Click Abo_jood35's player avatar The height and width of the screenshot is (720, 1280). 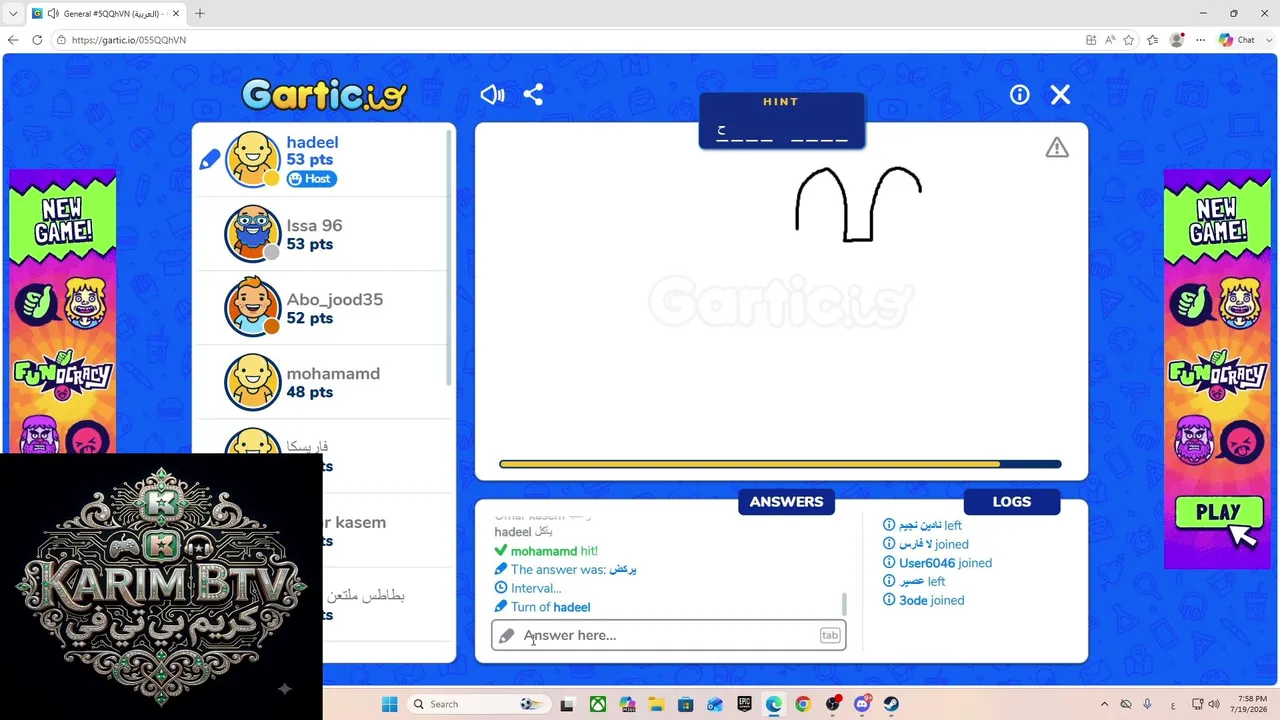click(x=252, y=308)
